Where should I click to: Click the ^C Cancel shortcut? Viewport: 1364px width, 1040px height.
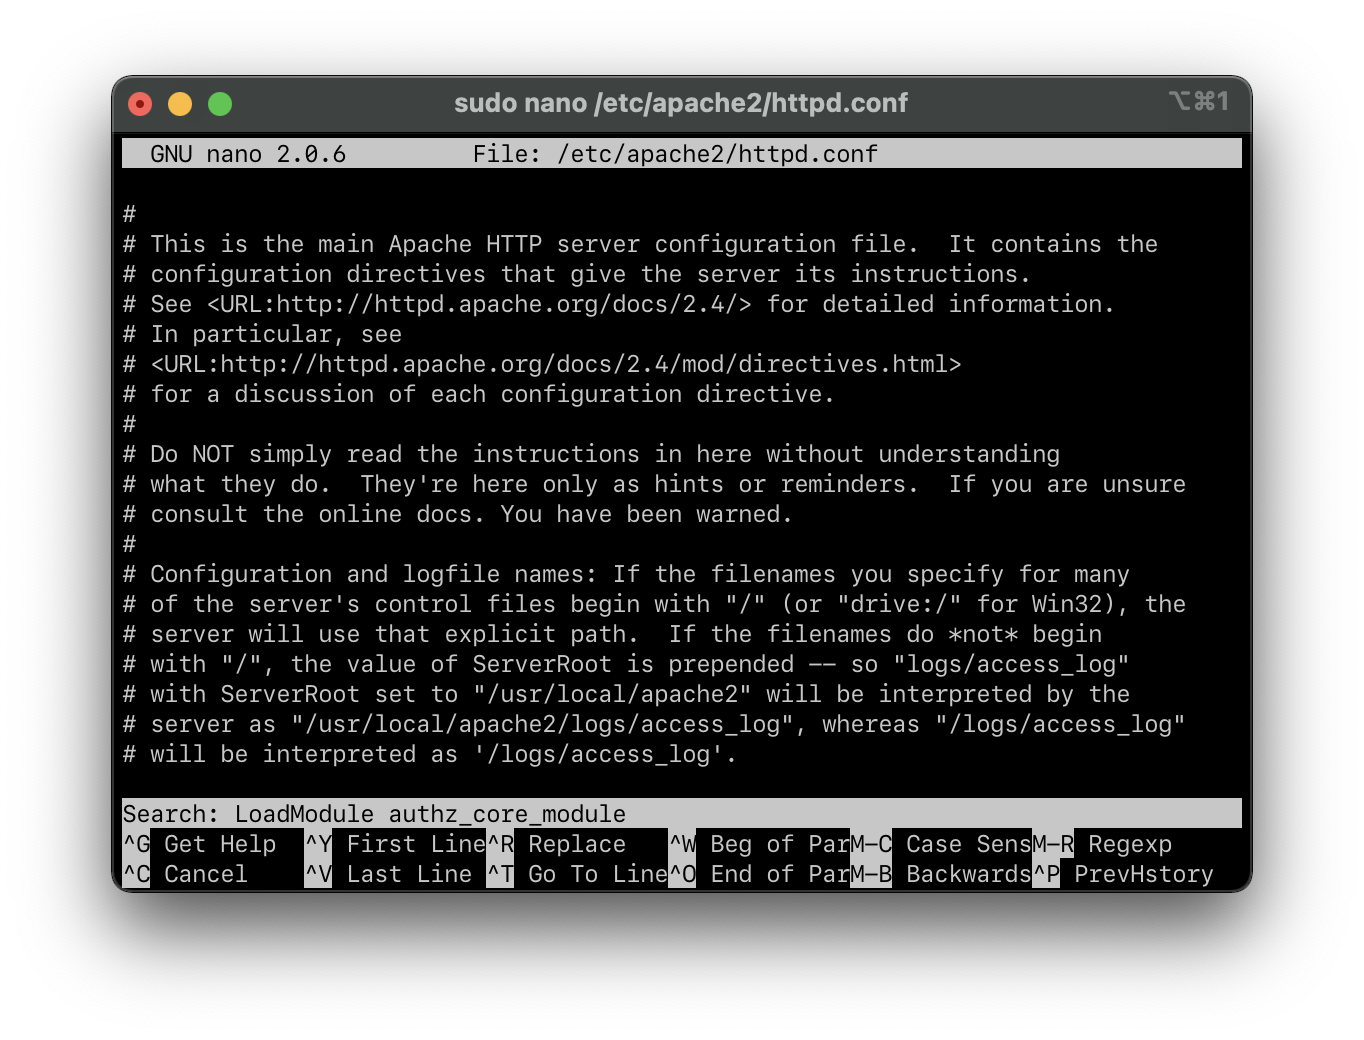tap(185, 874)
